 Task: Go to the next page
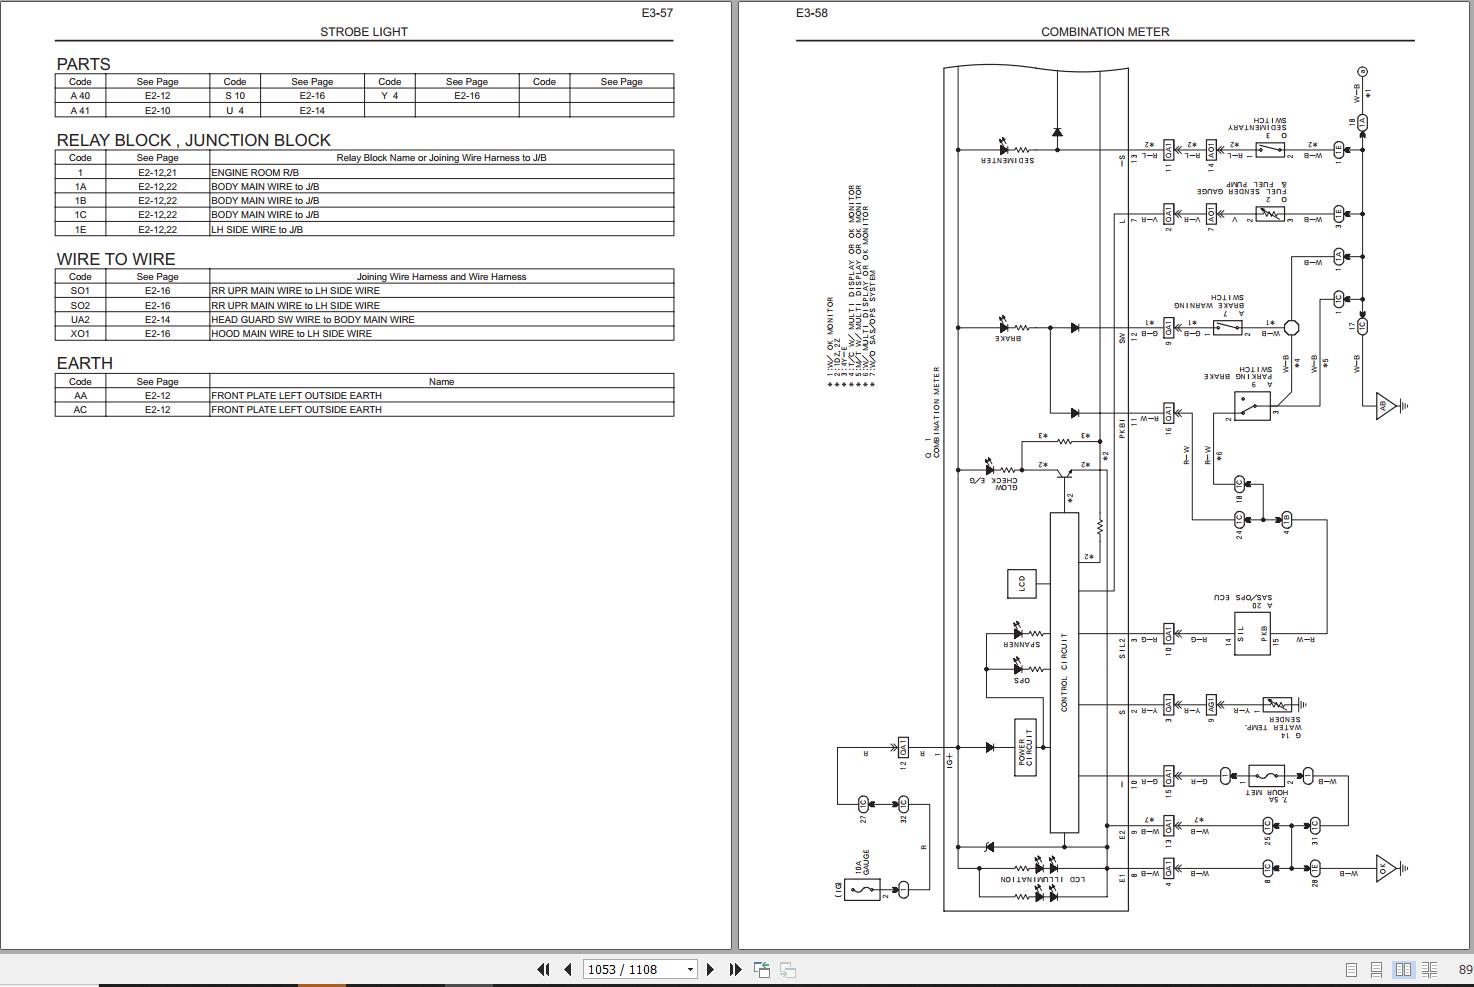[710, 969]
